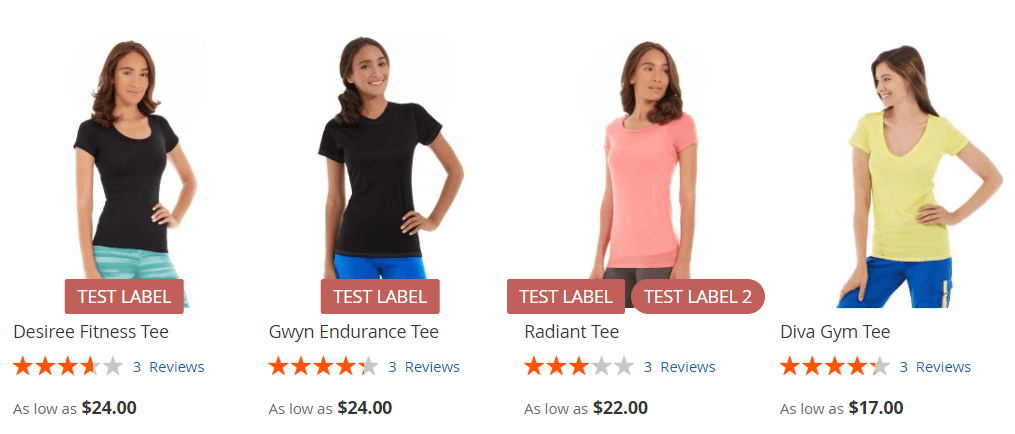Image resolution: width=1015 pixels, height=434 pixels.
Task: Click the three-star rating of Radiant Tee
Action: (x=579, y=367)
